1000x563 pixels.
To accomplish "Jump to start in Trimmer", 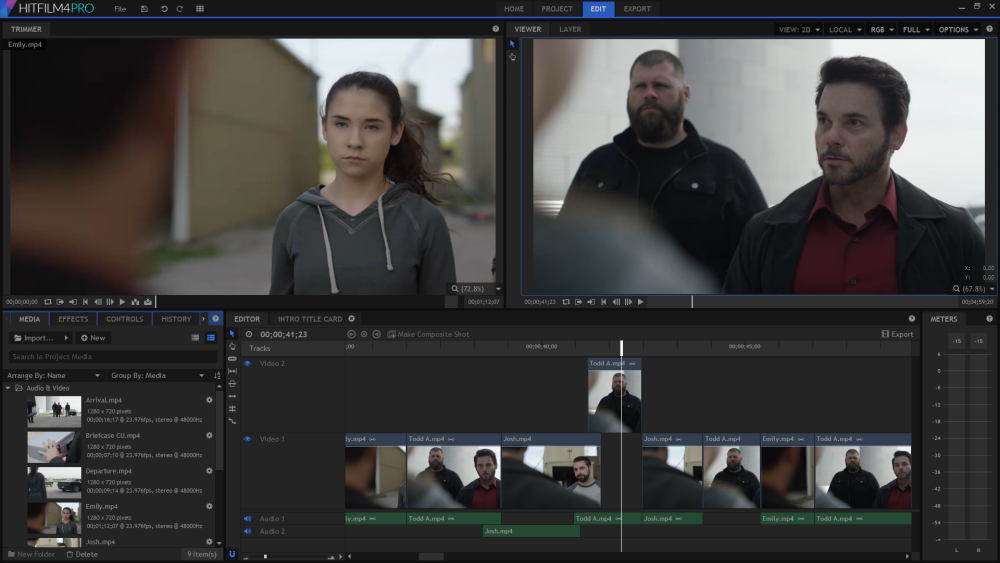I will click(x=85, y=302).
